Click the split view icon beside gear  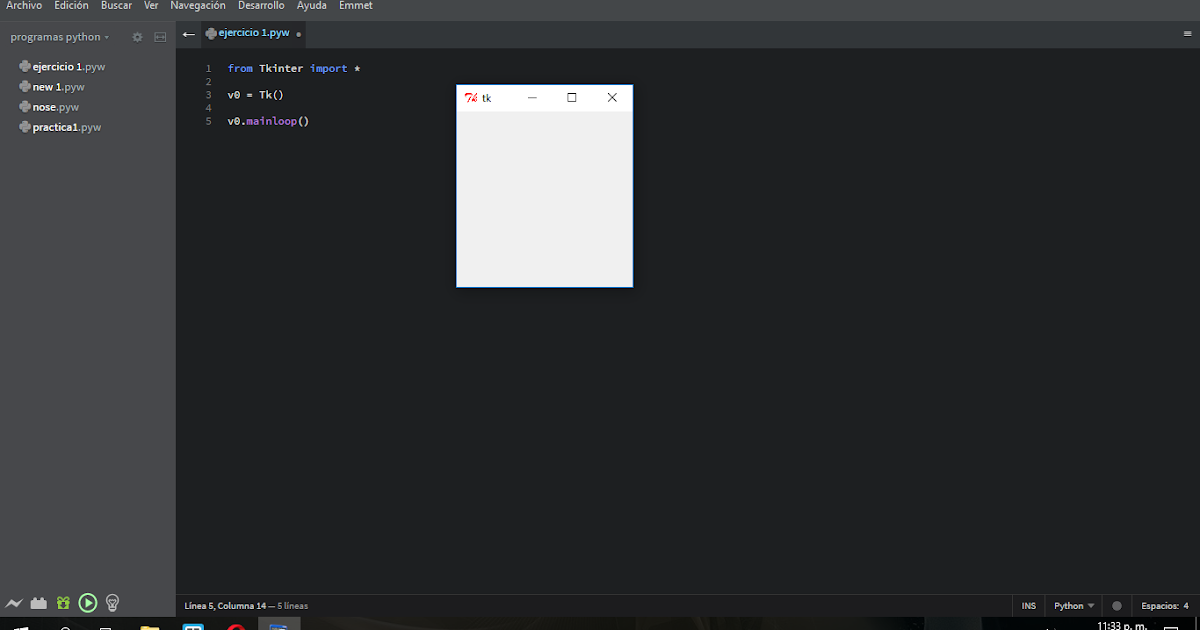pyautogui.click(x=160, y=37)
